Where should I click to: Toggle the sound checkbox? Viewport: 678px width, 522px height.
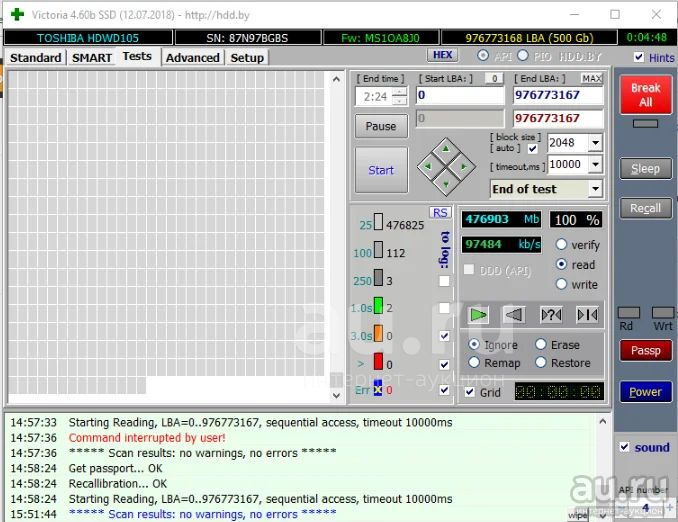coord(624,447)
